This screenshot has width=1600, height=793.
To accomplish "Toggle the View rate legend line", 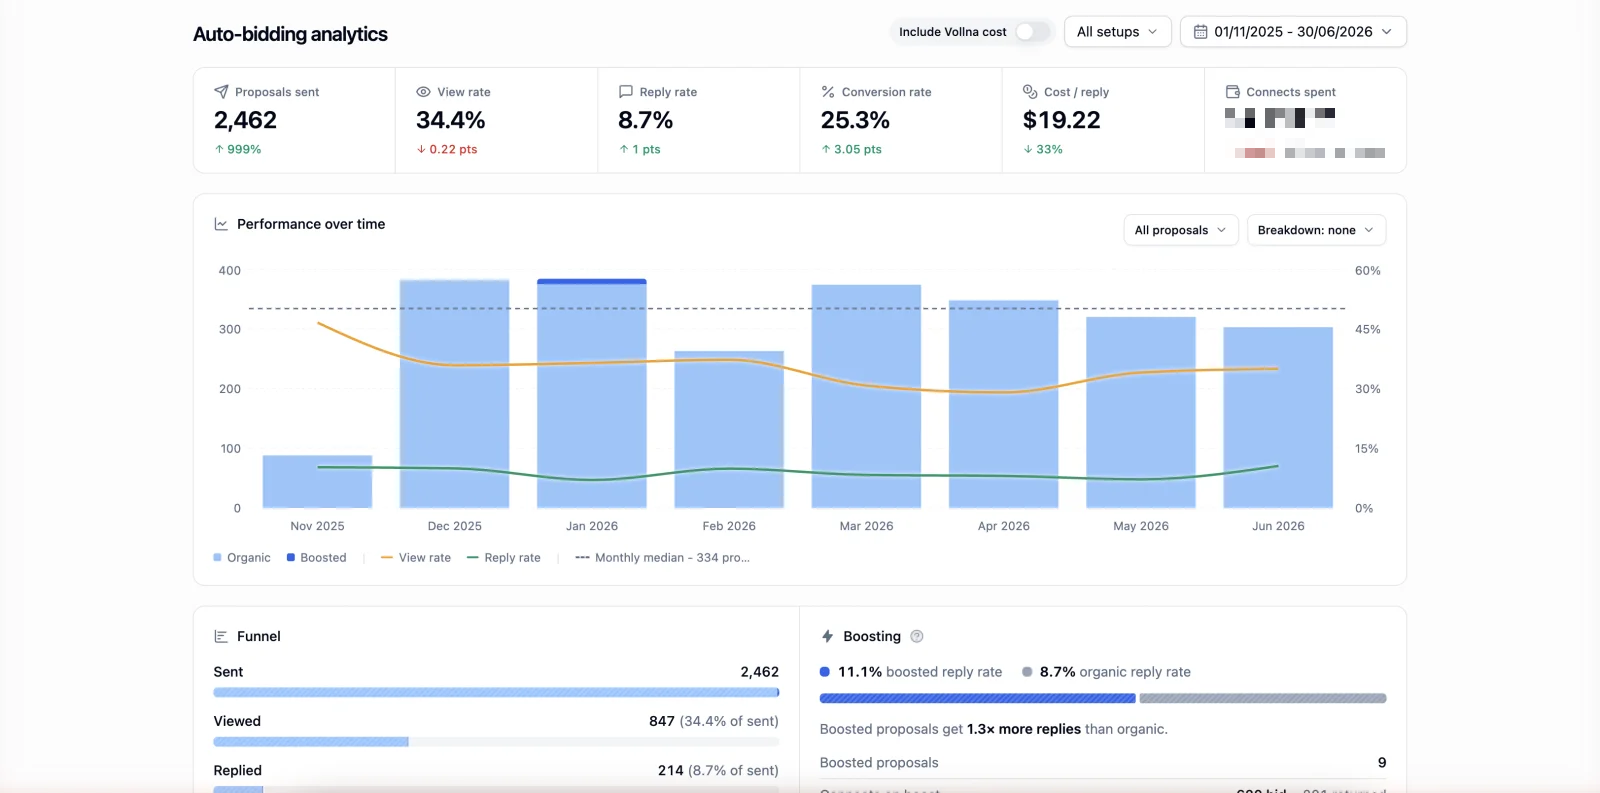I will pyautogui.click(x=415, y=558).
